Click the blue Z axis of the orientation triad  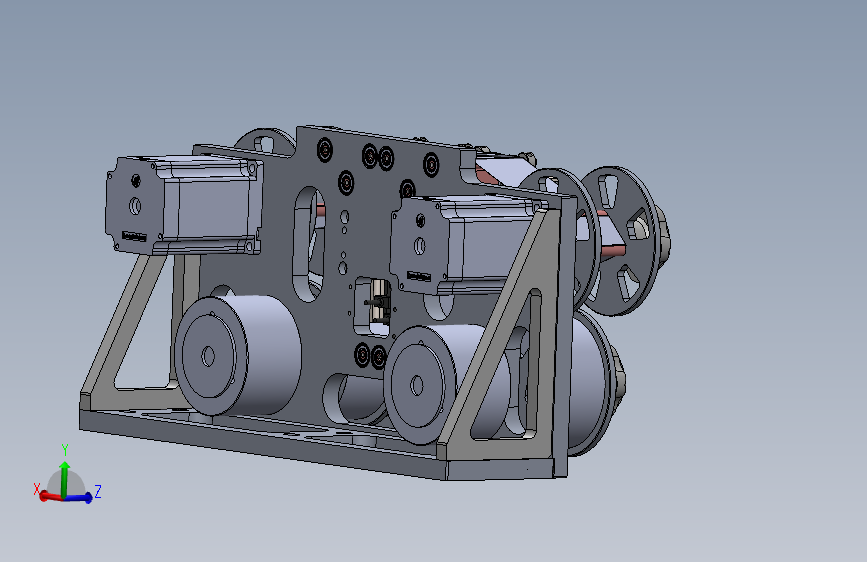79,498
